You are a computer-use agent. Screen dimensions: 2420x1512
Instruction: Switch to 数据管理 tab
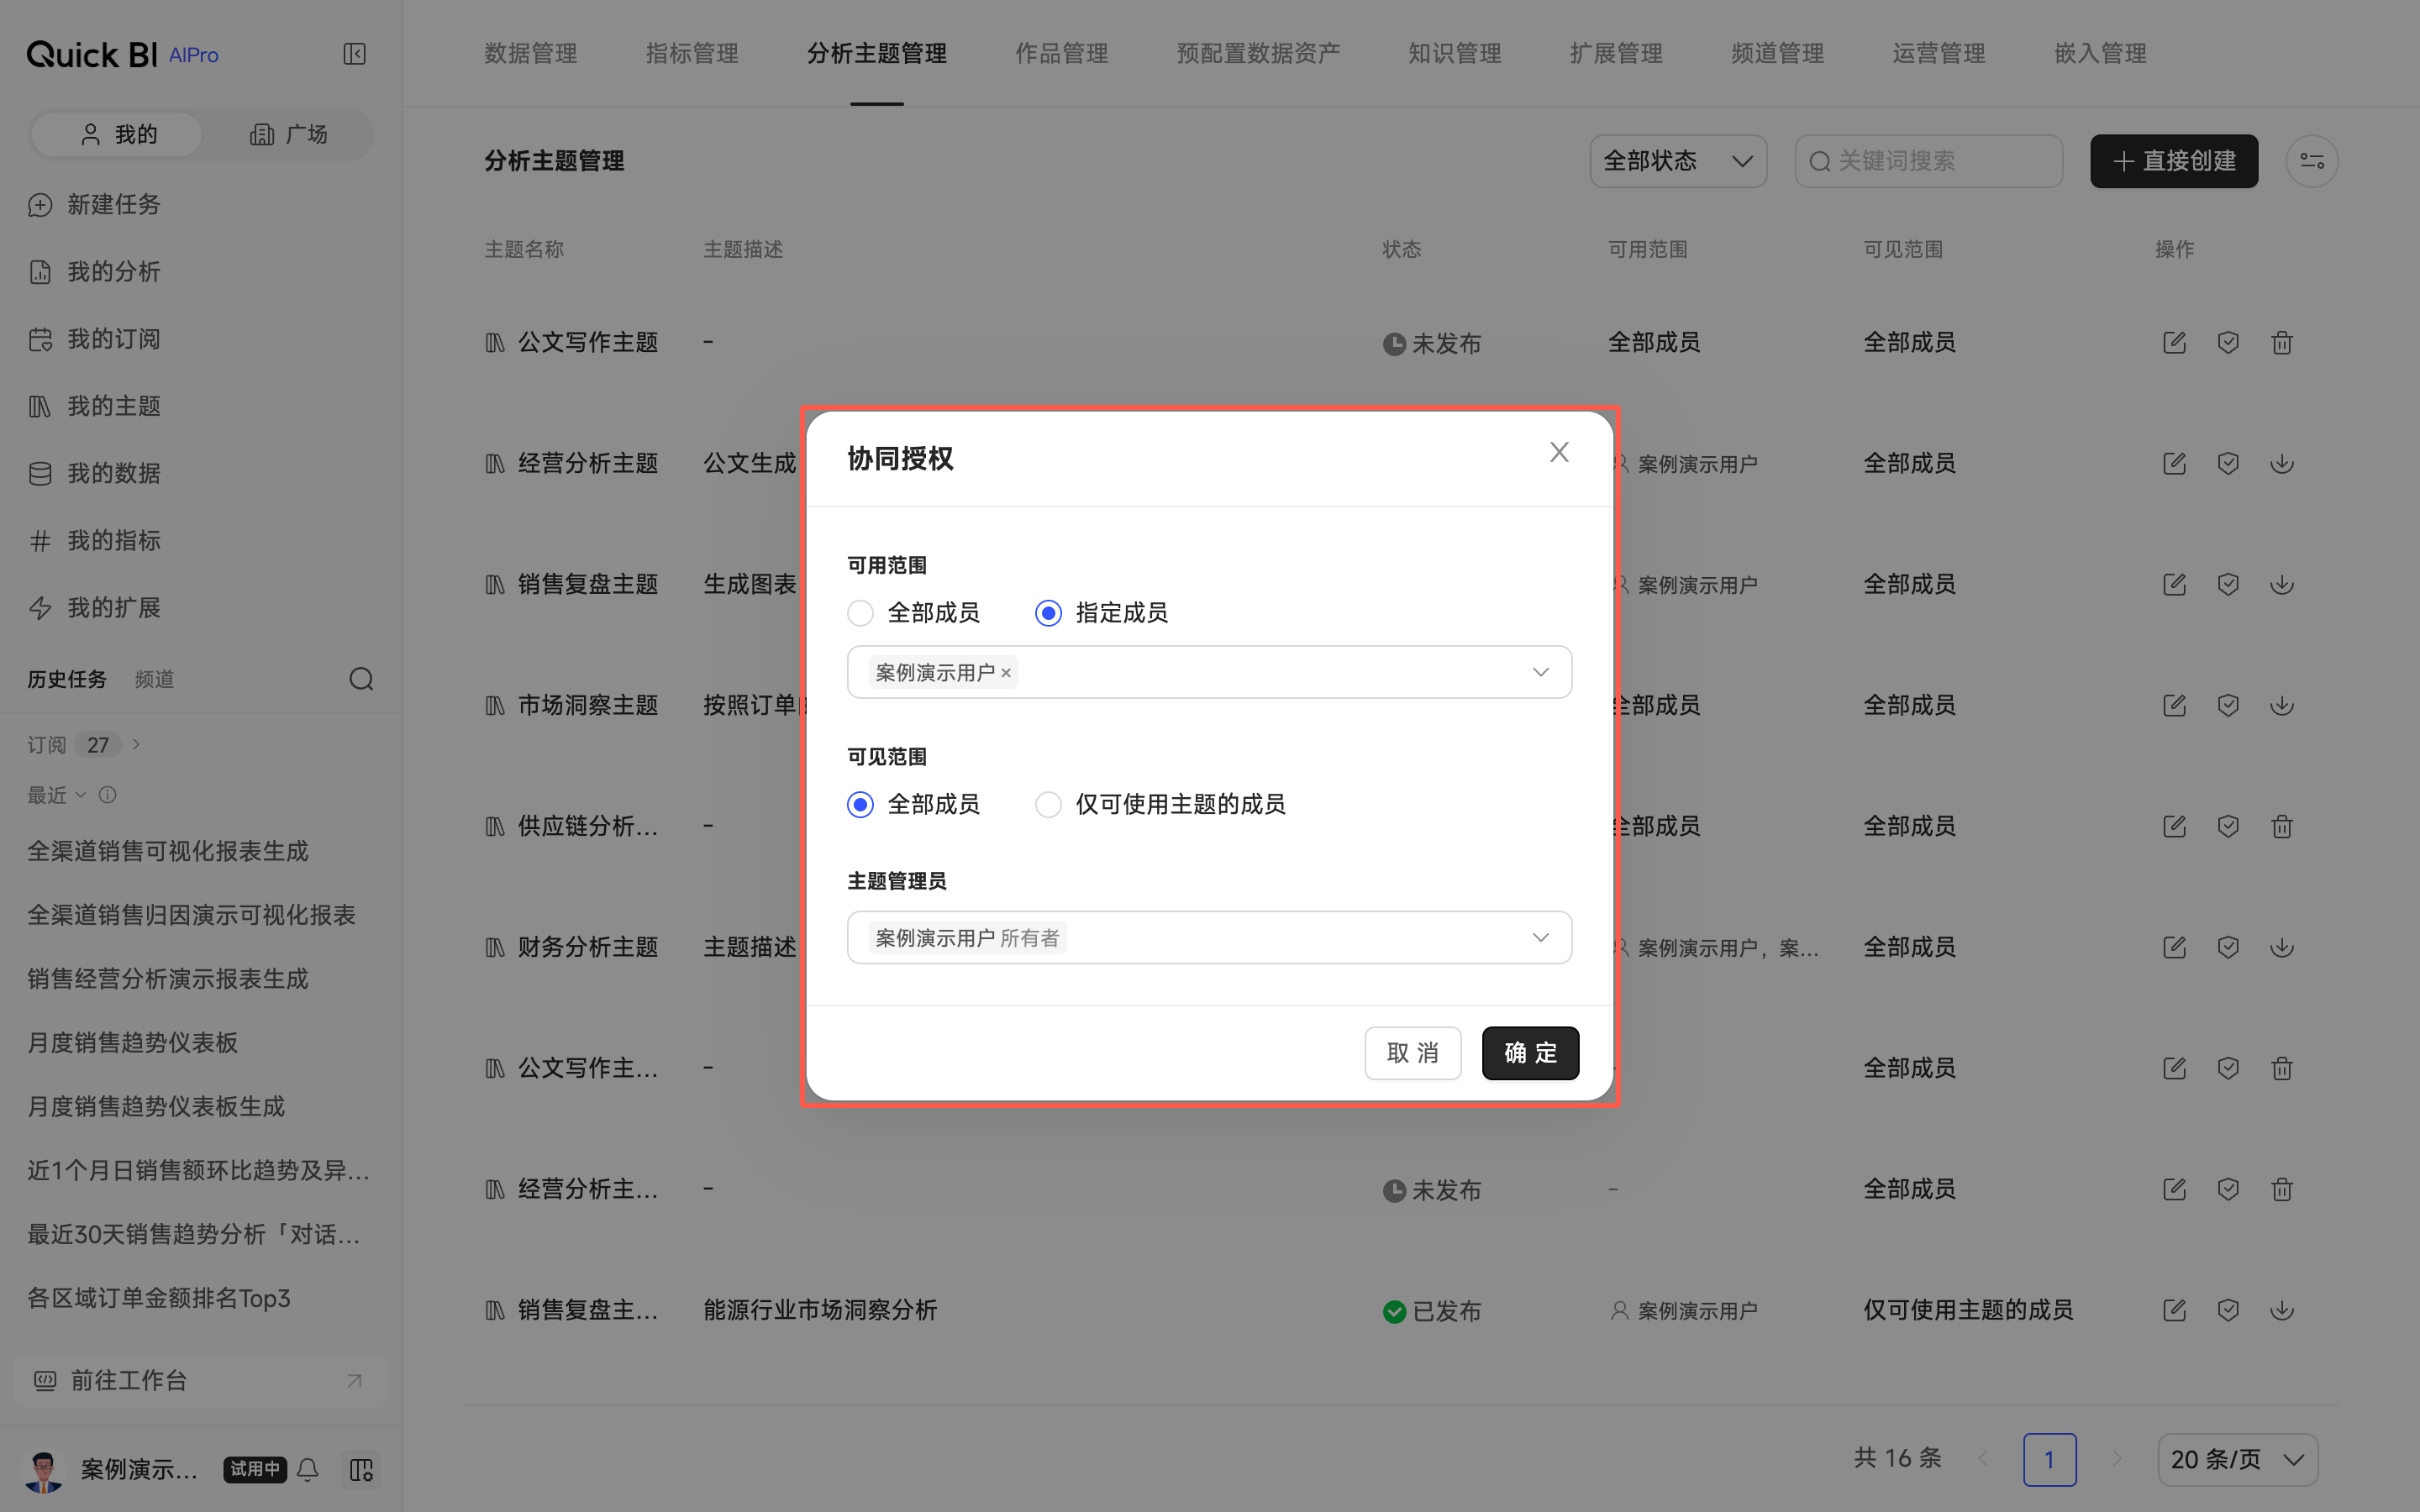pyautogui.click(x=531, y=53)
